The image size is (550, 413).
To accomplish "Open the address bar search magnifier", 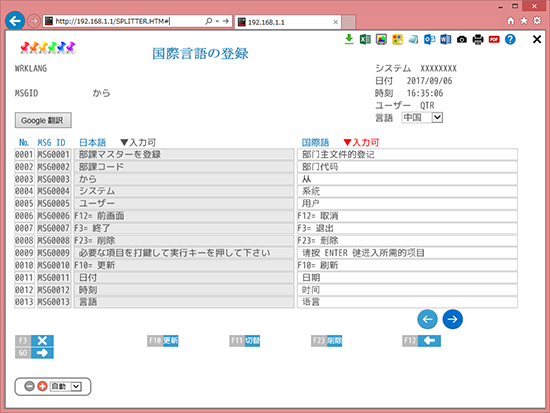I will [x=209, y=21].
